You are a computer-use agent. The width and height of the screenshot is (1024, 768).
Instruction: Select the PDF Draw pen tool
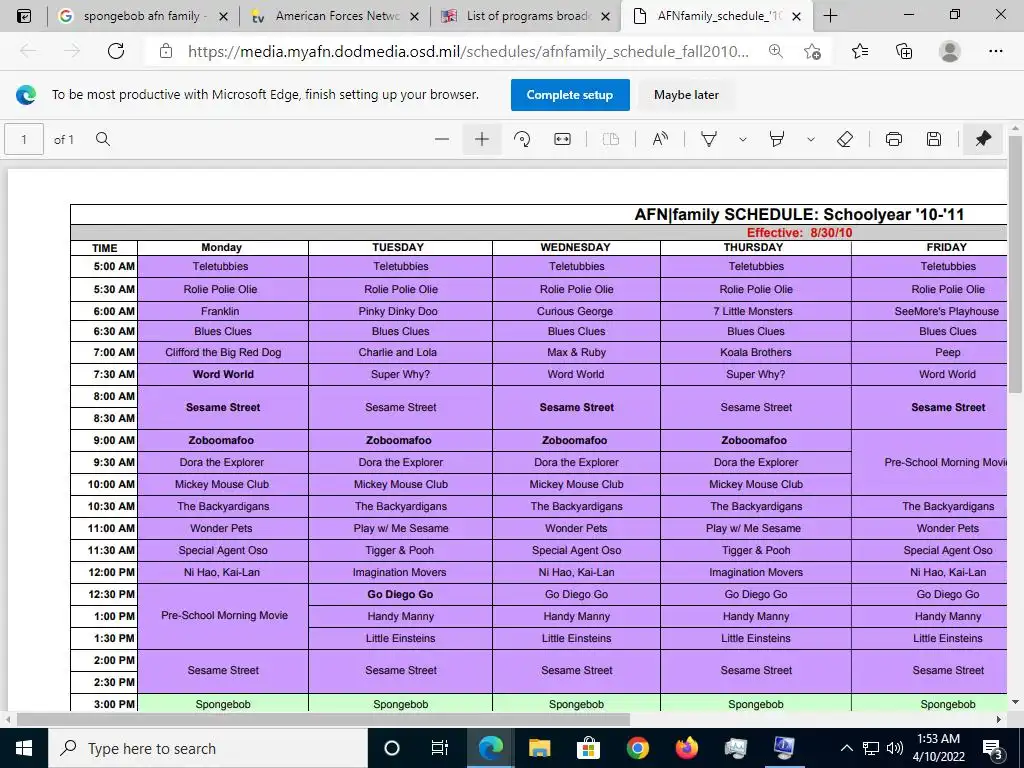click(x=709, y=139)
